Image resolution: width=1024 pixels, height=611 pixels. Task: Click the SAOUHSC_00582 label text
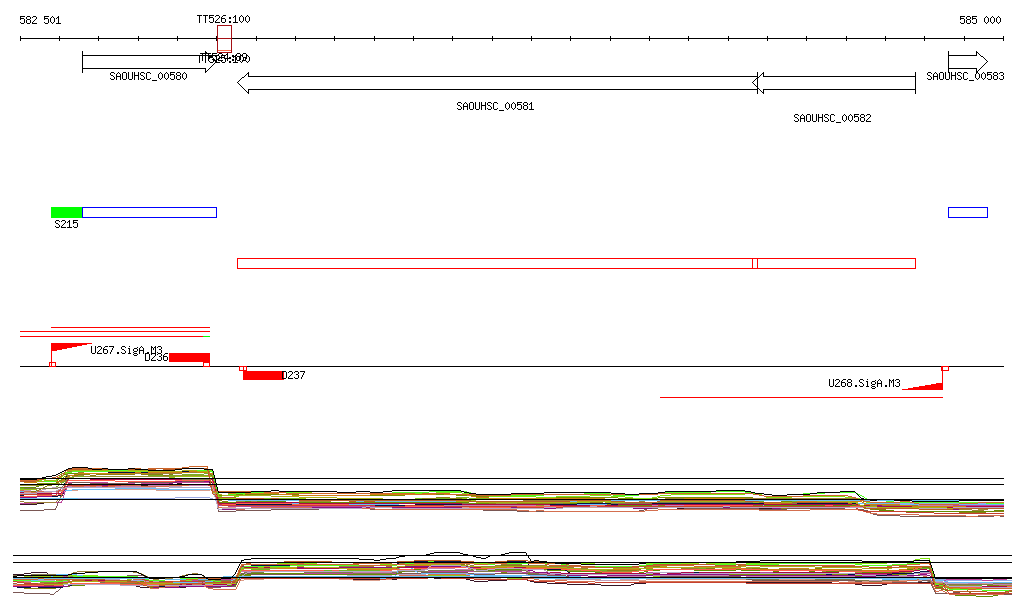(832, 118)
